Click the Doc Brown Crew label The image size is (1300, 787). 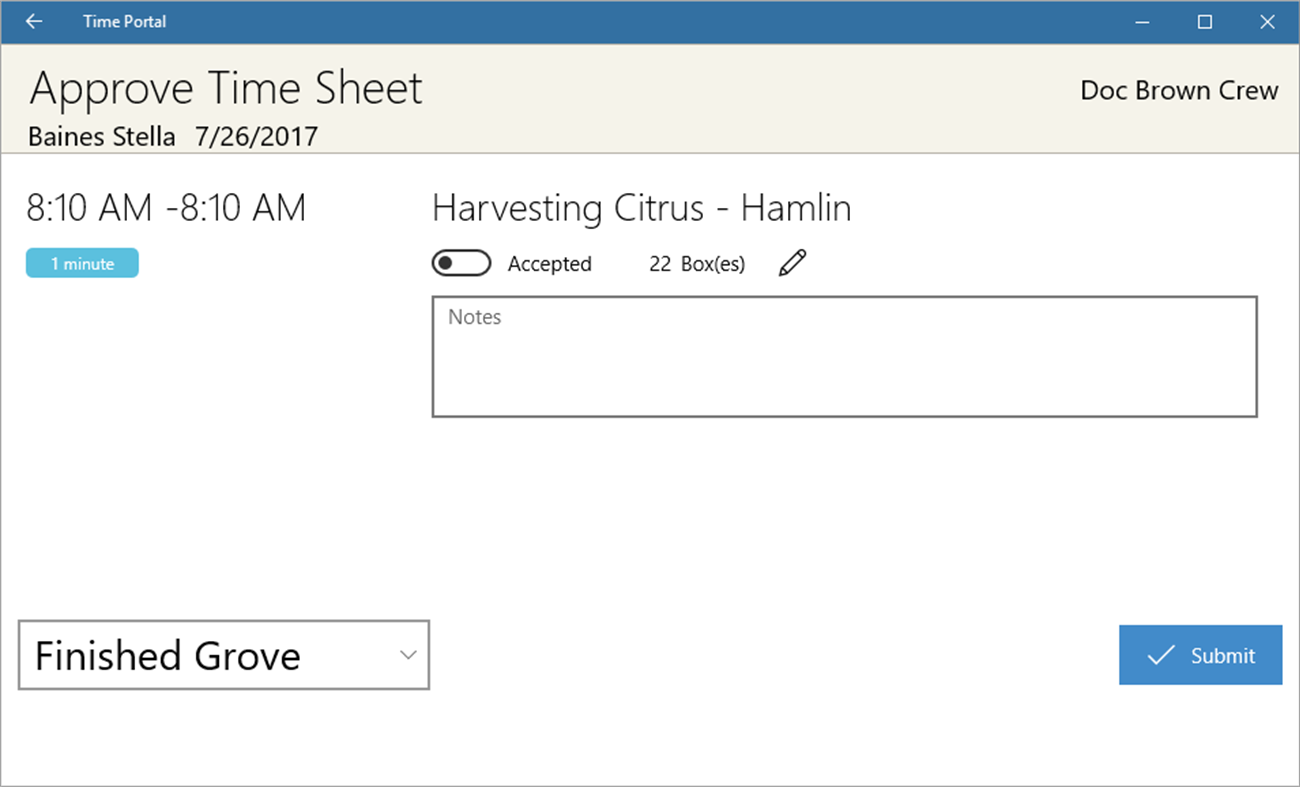[x=1179, y=91]
